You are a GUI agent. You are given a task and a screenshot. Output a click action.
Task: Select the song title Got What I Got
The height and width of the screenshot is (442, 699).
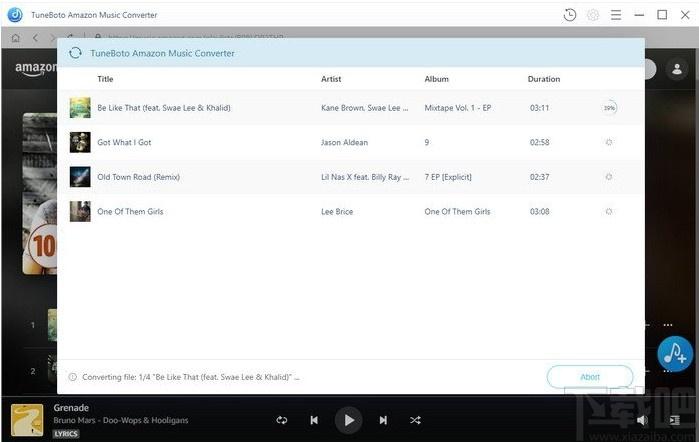coord(124,142)
